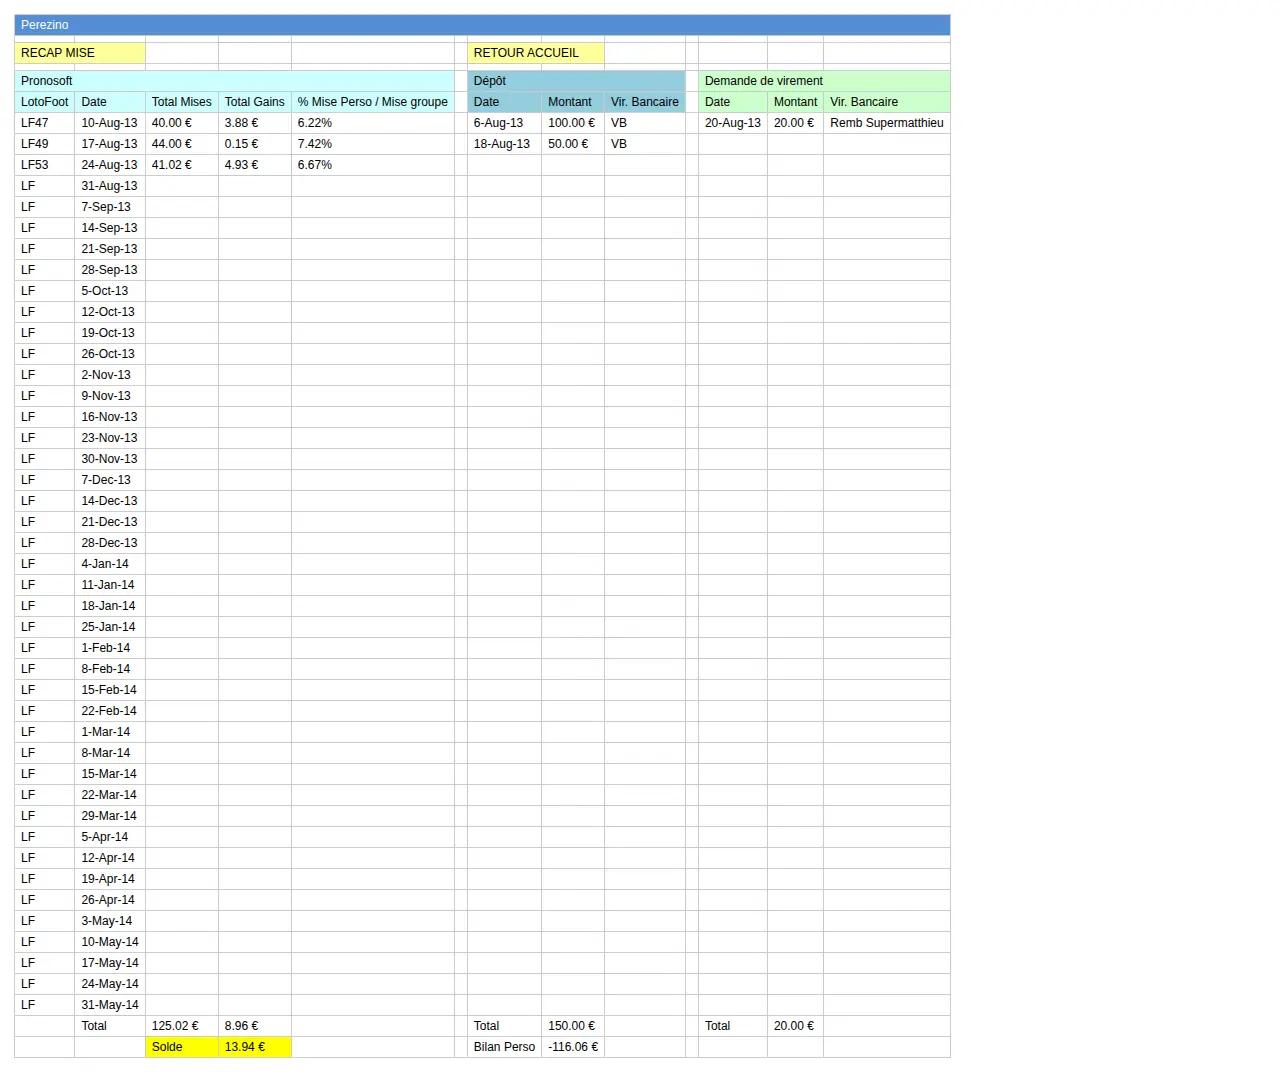Select the 150.00 € deposit total
1280x1072 pixels.
click(x=573, y=1026)
